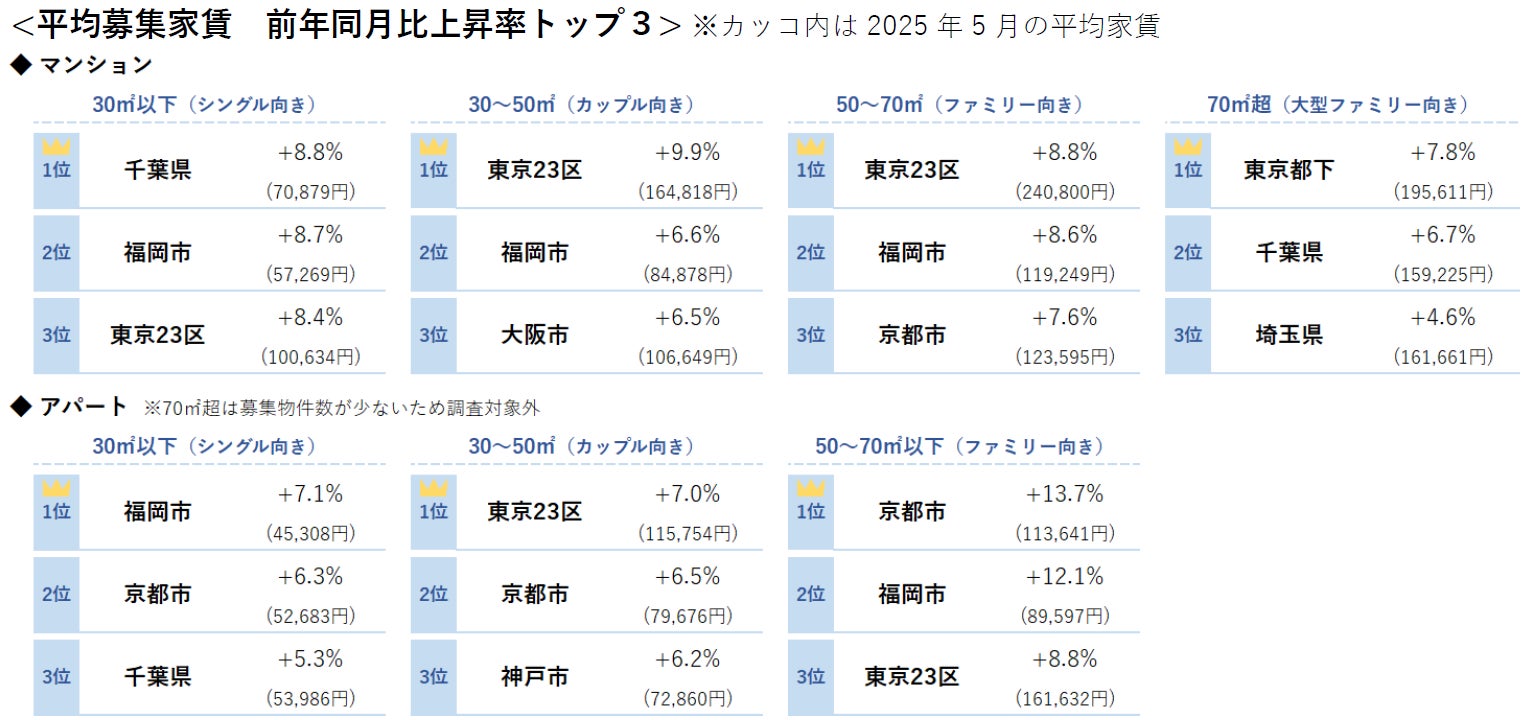Select the 70㎡超（大型ファミリー向き） column header
The width and height of the screenshot is (1527, 720).
[x=1338, y=105]
